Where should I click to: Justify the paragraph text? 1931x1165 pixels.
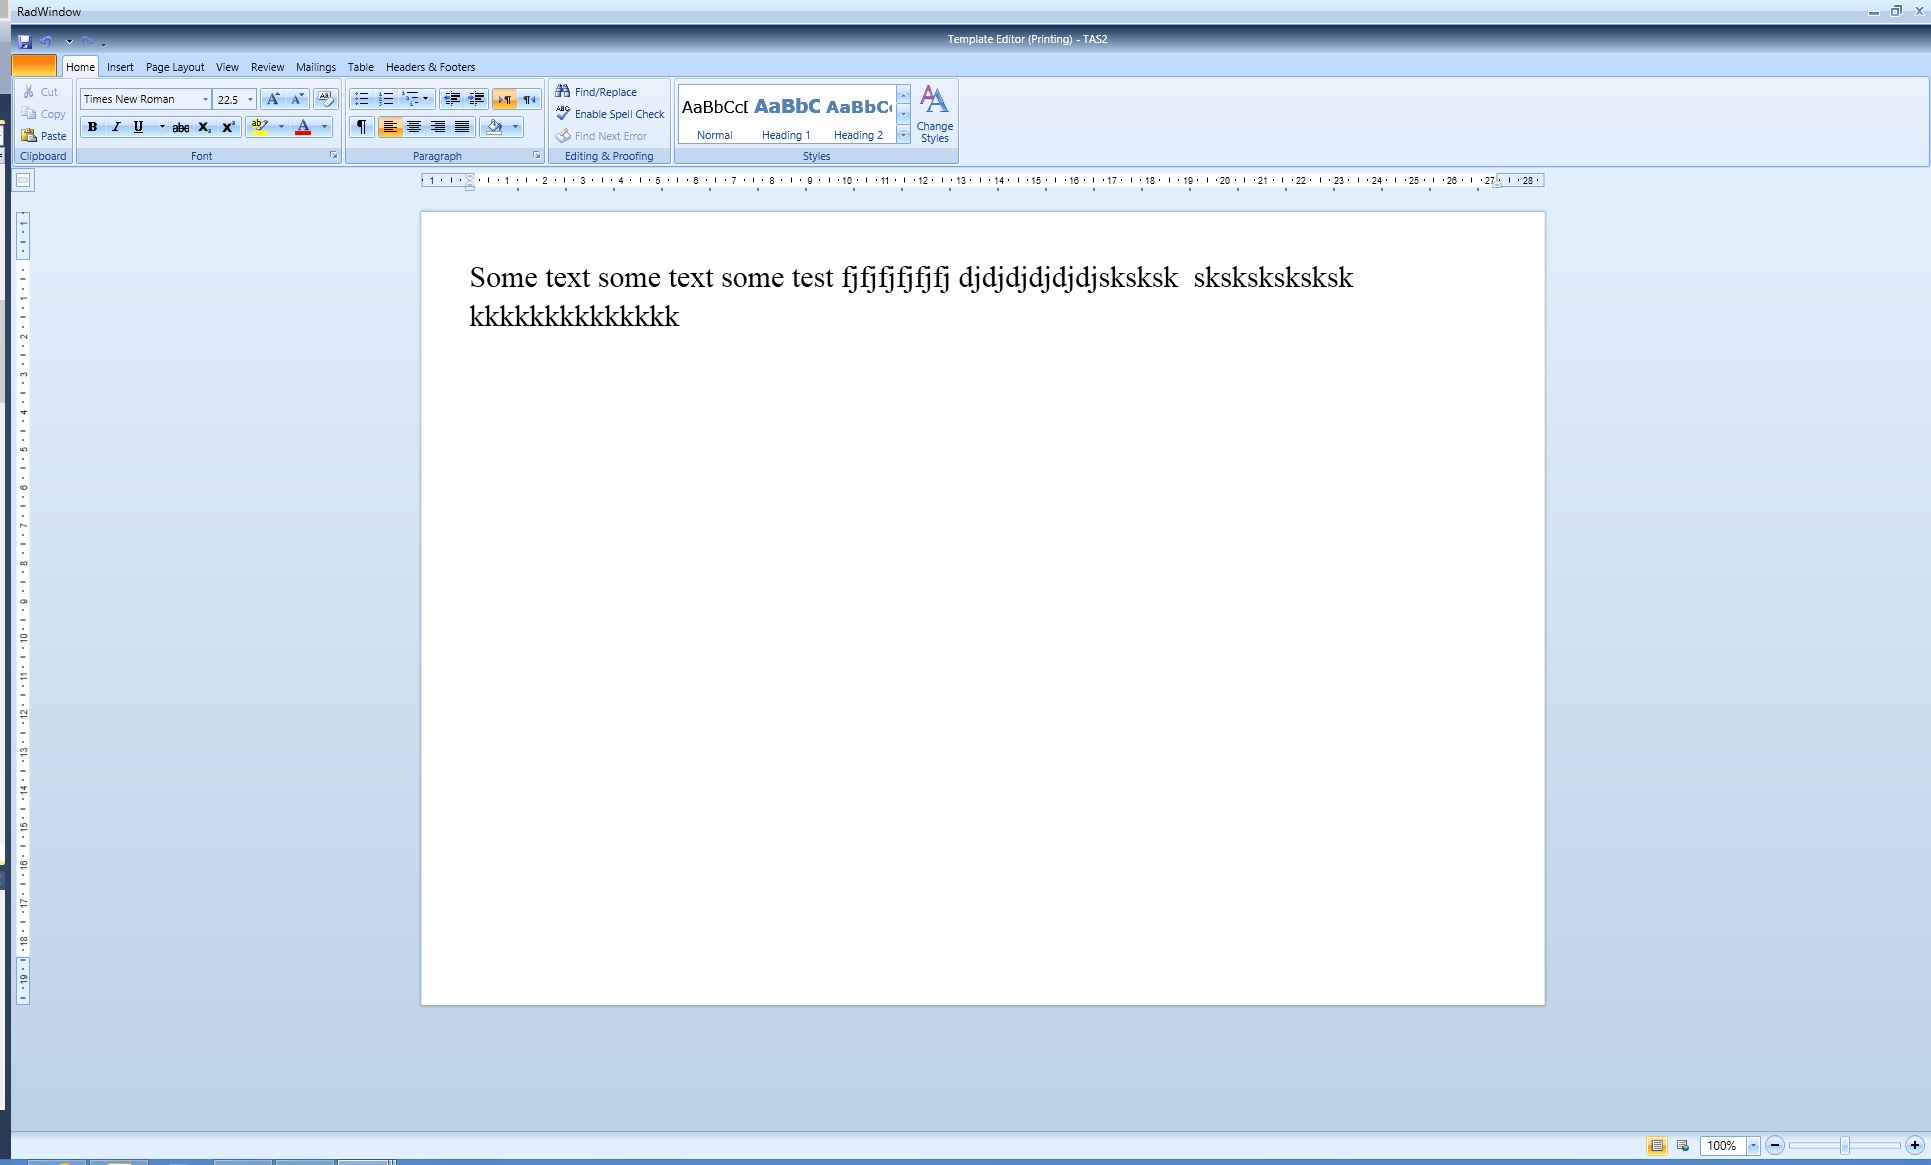462,127
